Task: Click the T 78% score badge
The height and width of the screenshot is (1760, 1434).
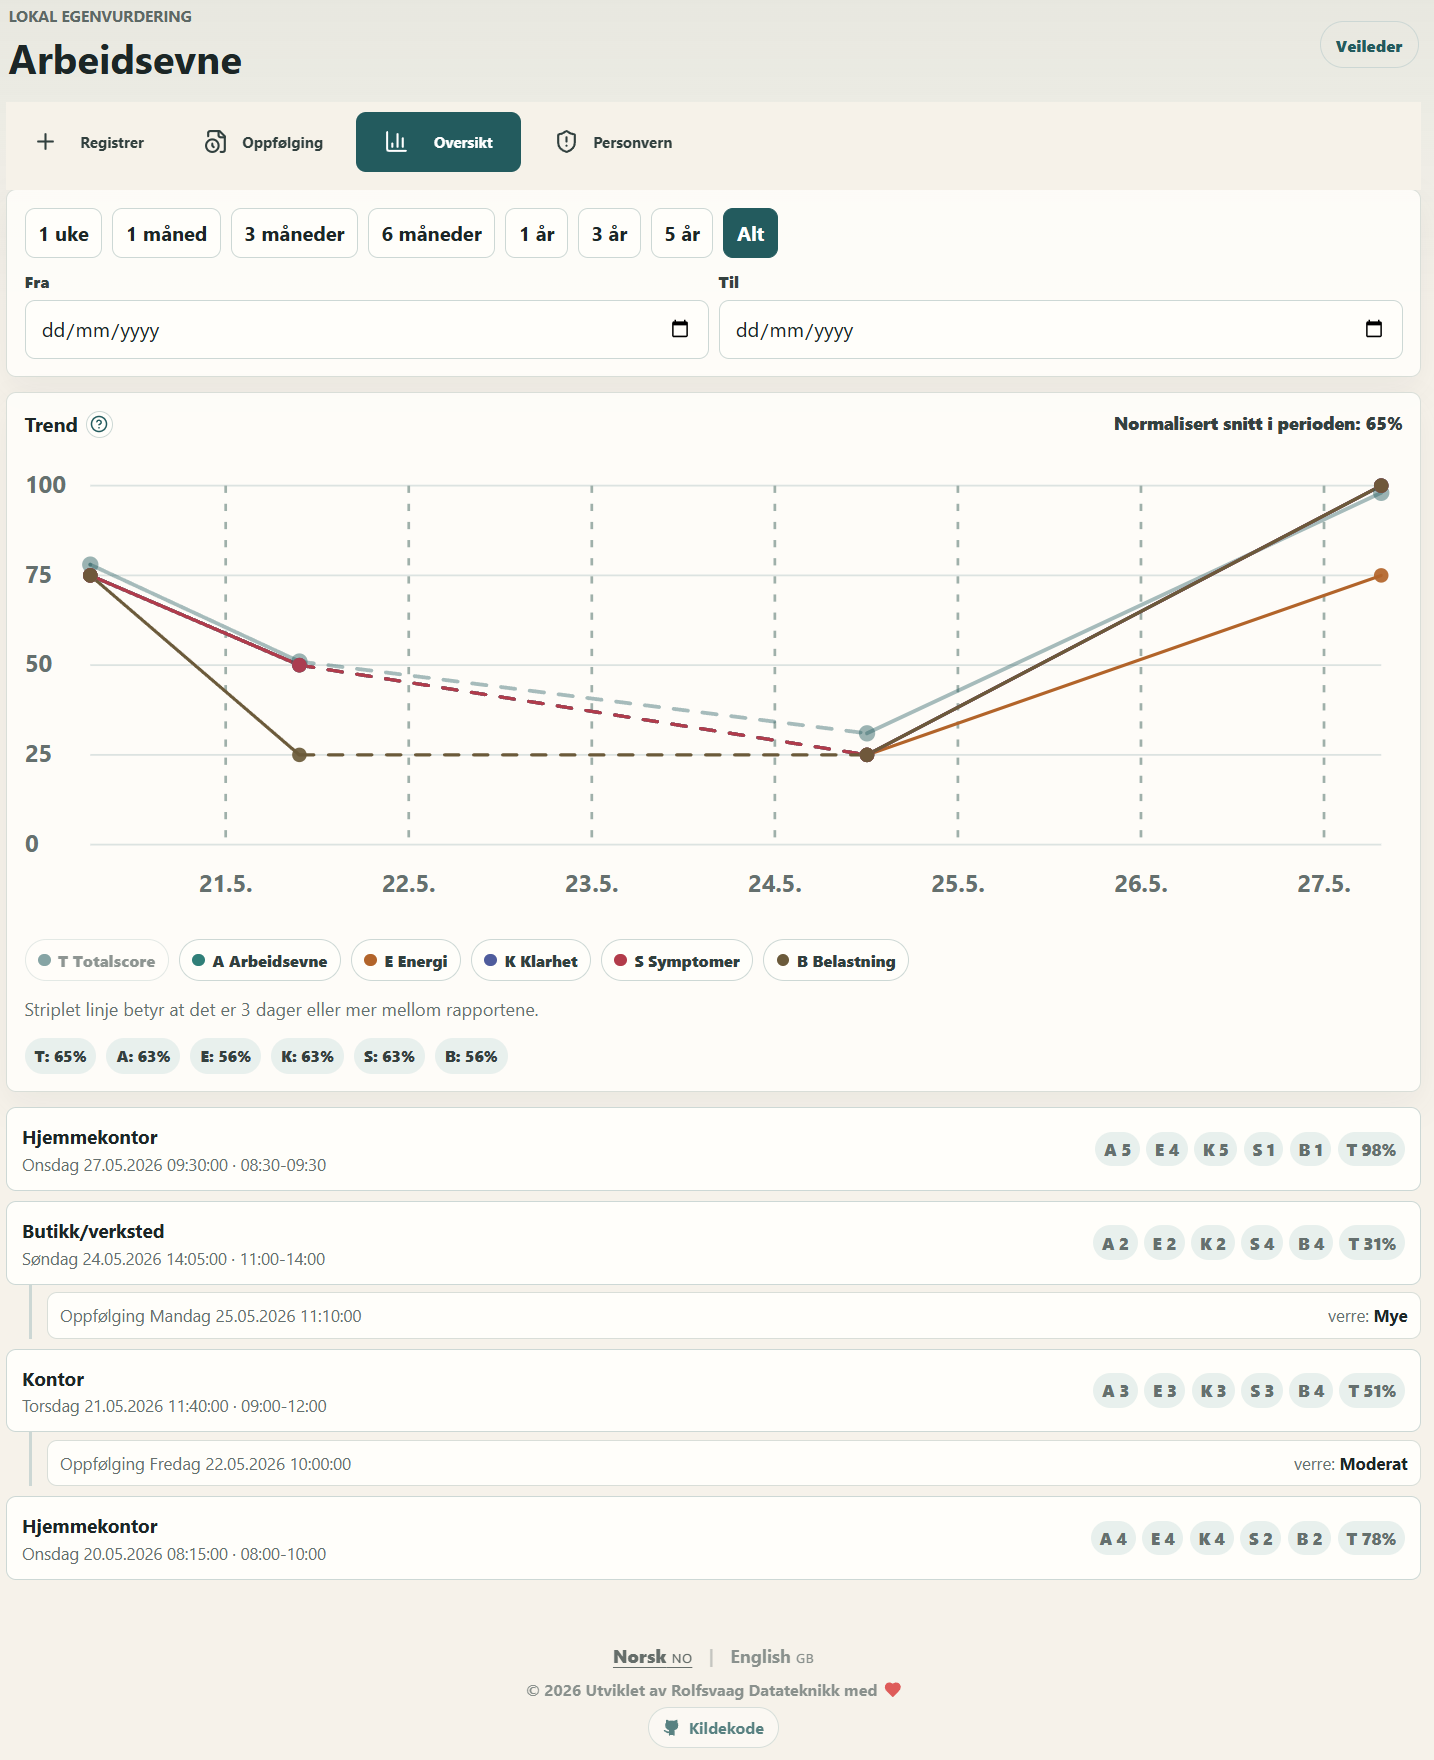Action: click(x=1371, y=1538)
